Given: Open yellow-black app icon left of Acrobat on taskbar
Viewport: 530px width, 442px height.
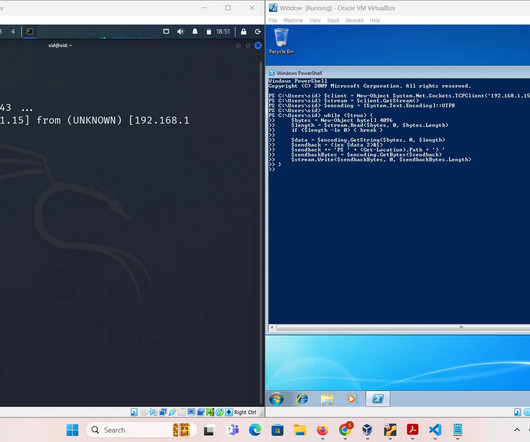Looking at the screenshot, I should [390, 430].
